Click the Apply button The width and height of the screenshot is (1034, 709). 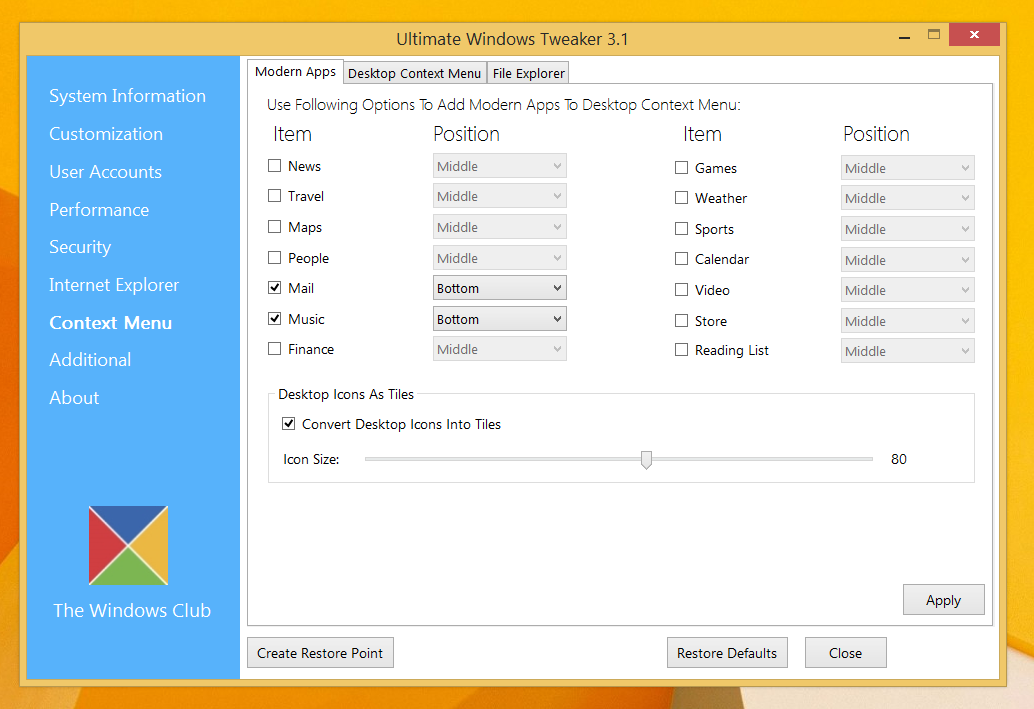pos(943,599)
